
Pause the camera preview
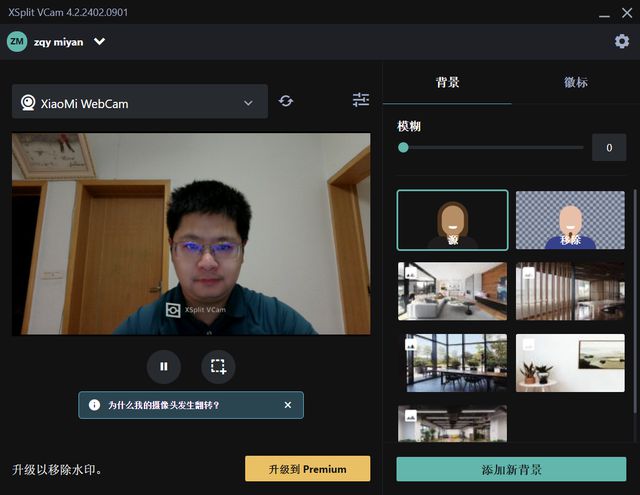164,366
